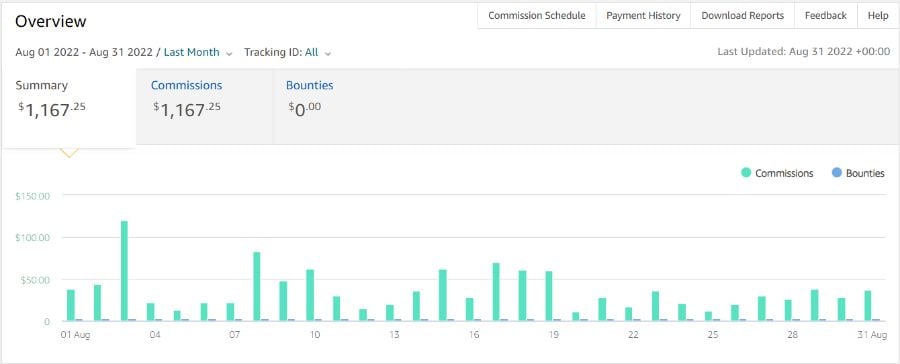Click the commission bar for 31 Aug
The height and width of the screenshot is (364, 900).
point(868,306)
